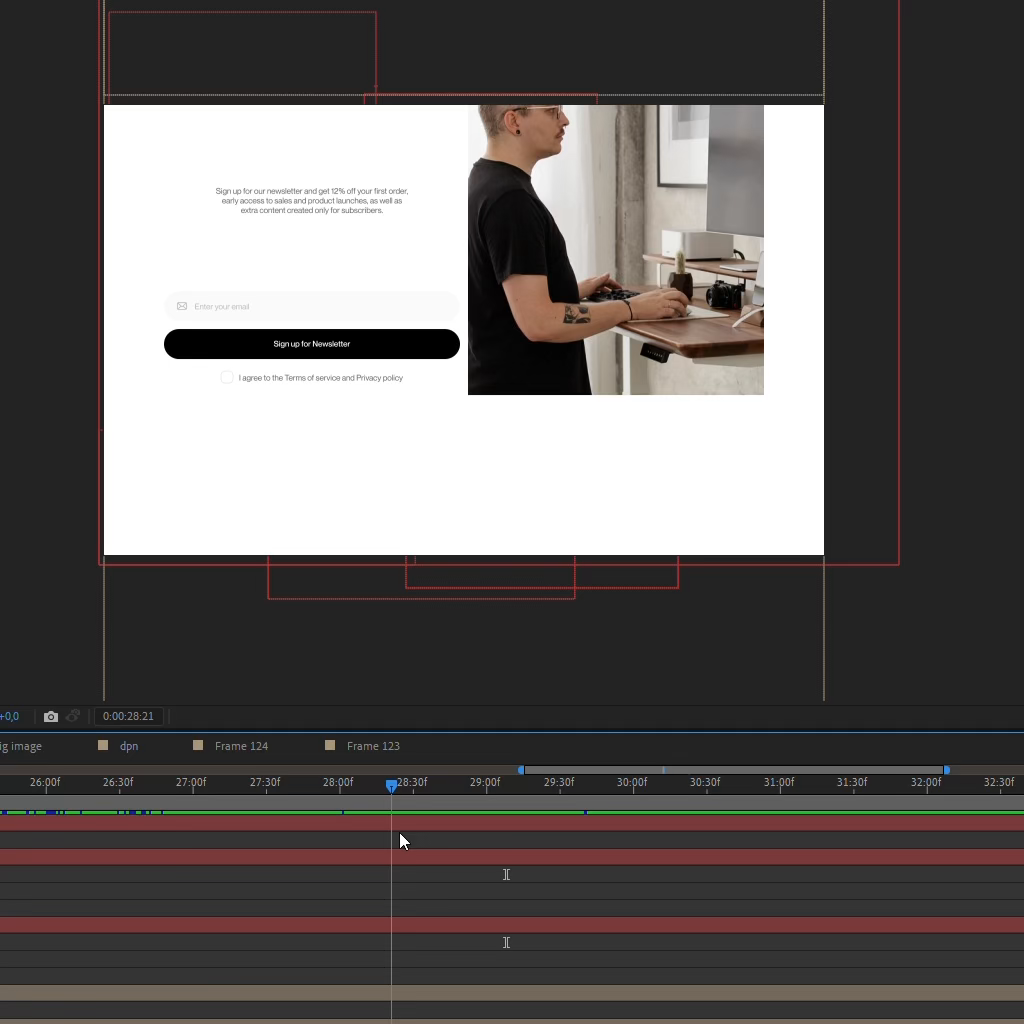Switch to the dpn composition tab
Screen dimensions: 1024x1024
pyautogui.click(x=129, y=746)
